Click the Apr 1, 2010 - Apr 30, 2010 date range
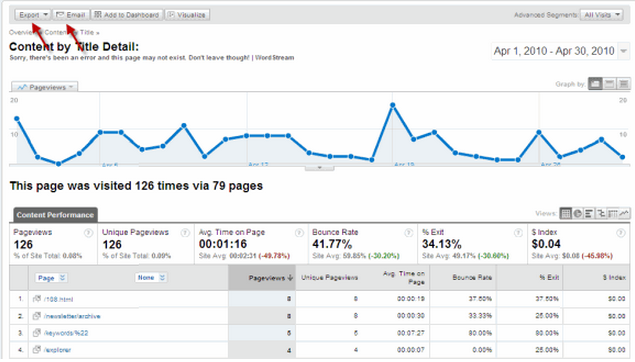This screenshot has height=362, width=635. click(x=554, y=51)
